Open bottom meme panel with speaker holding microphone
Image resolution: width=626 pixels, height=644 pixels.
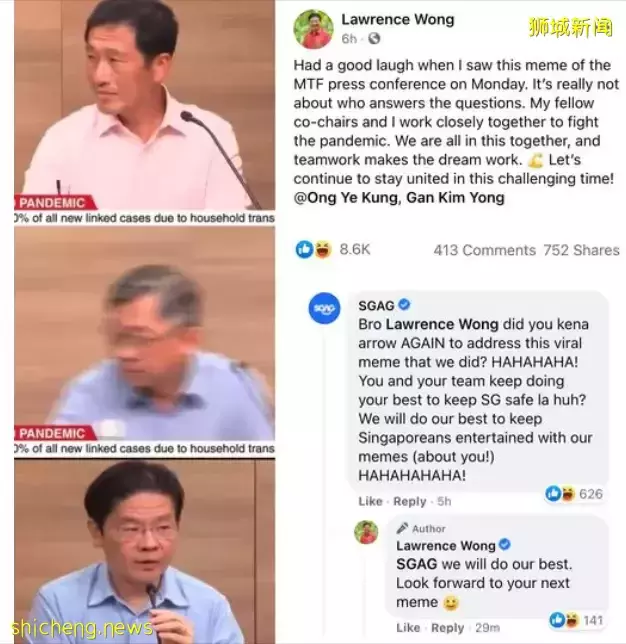[x=145, y=551]
